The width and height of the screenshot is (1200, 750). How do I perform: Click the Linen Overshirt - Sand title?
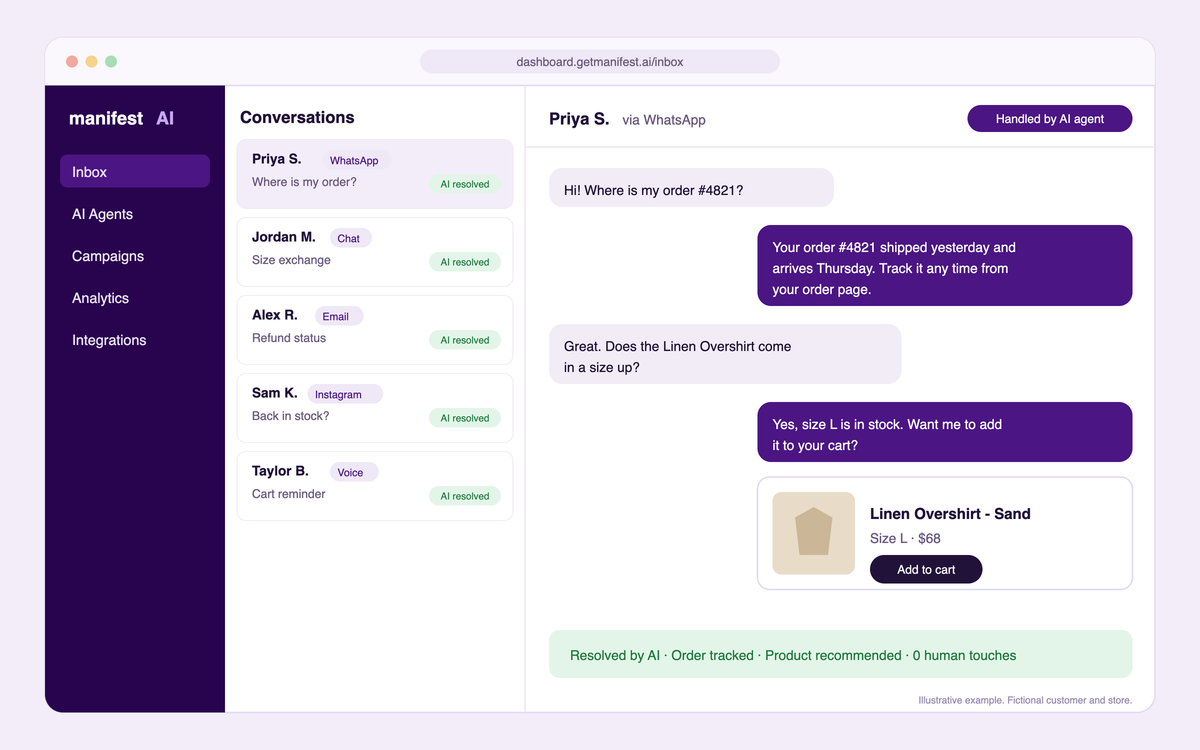coord(950,514)
